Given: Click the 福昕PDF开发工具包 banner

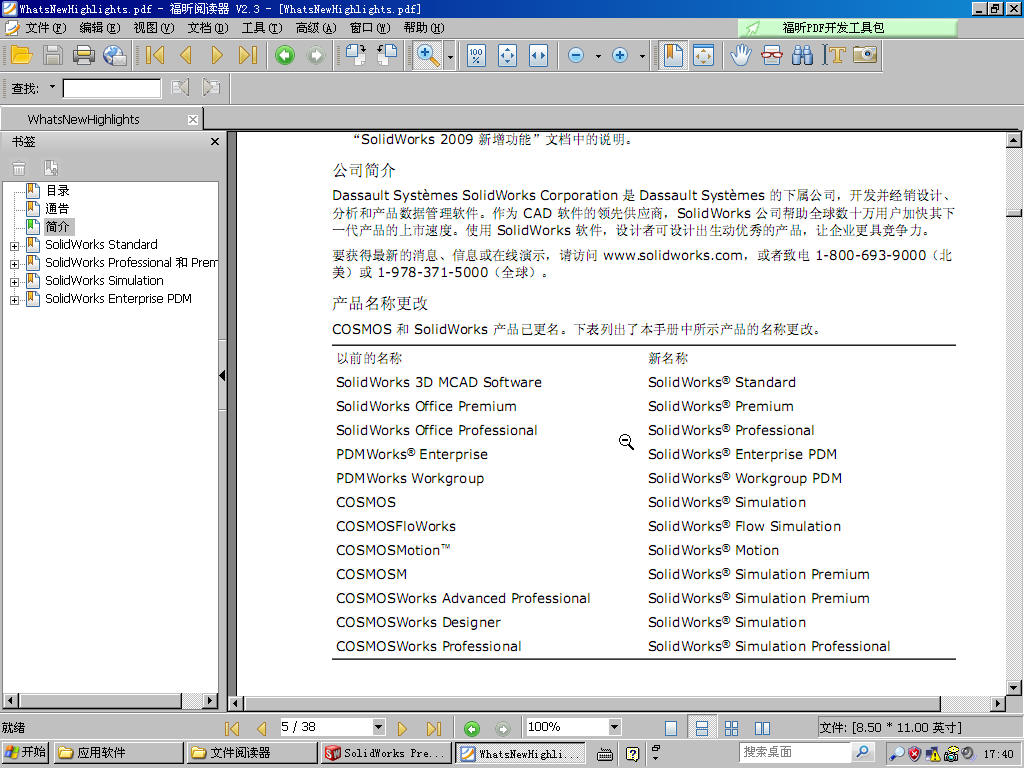Looking at the screenshot, I should (x=847, y=27).
